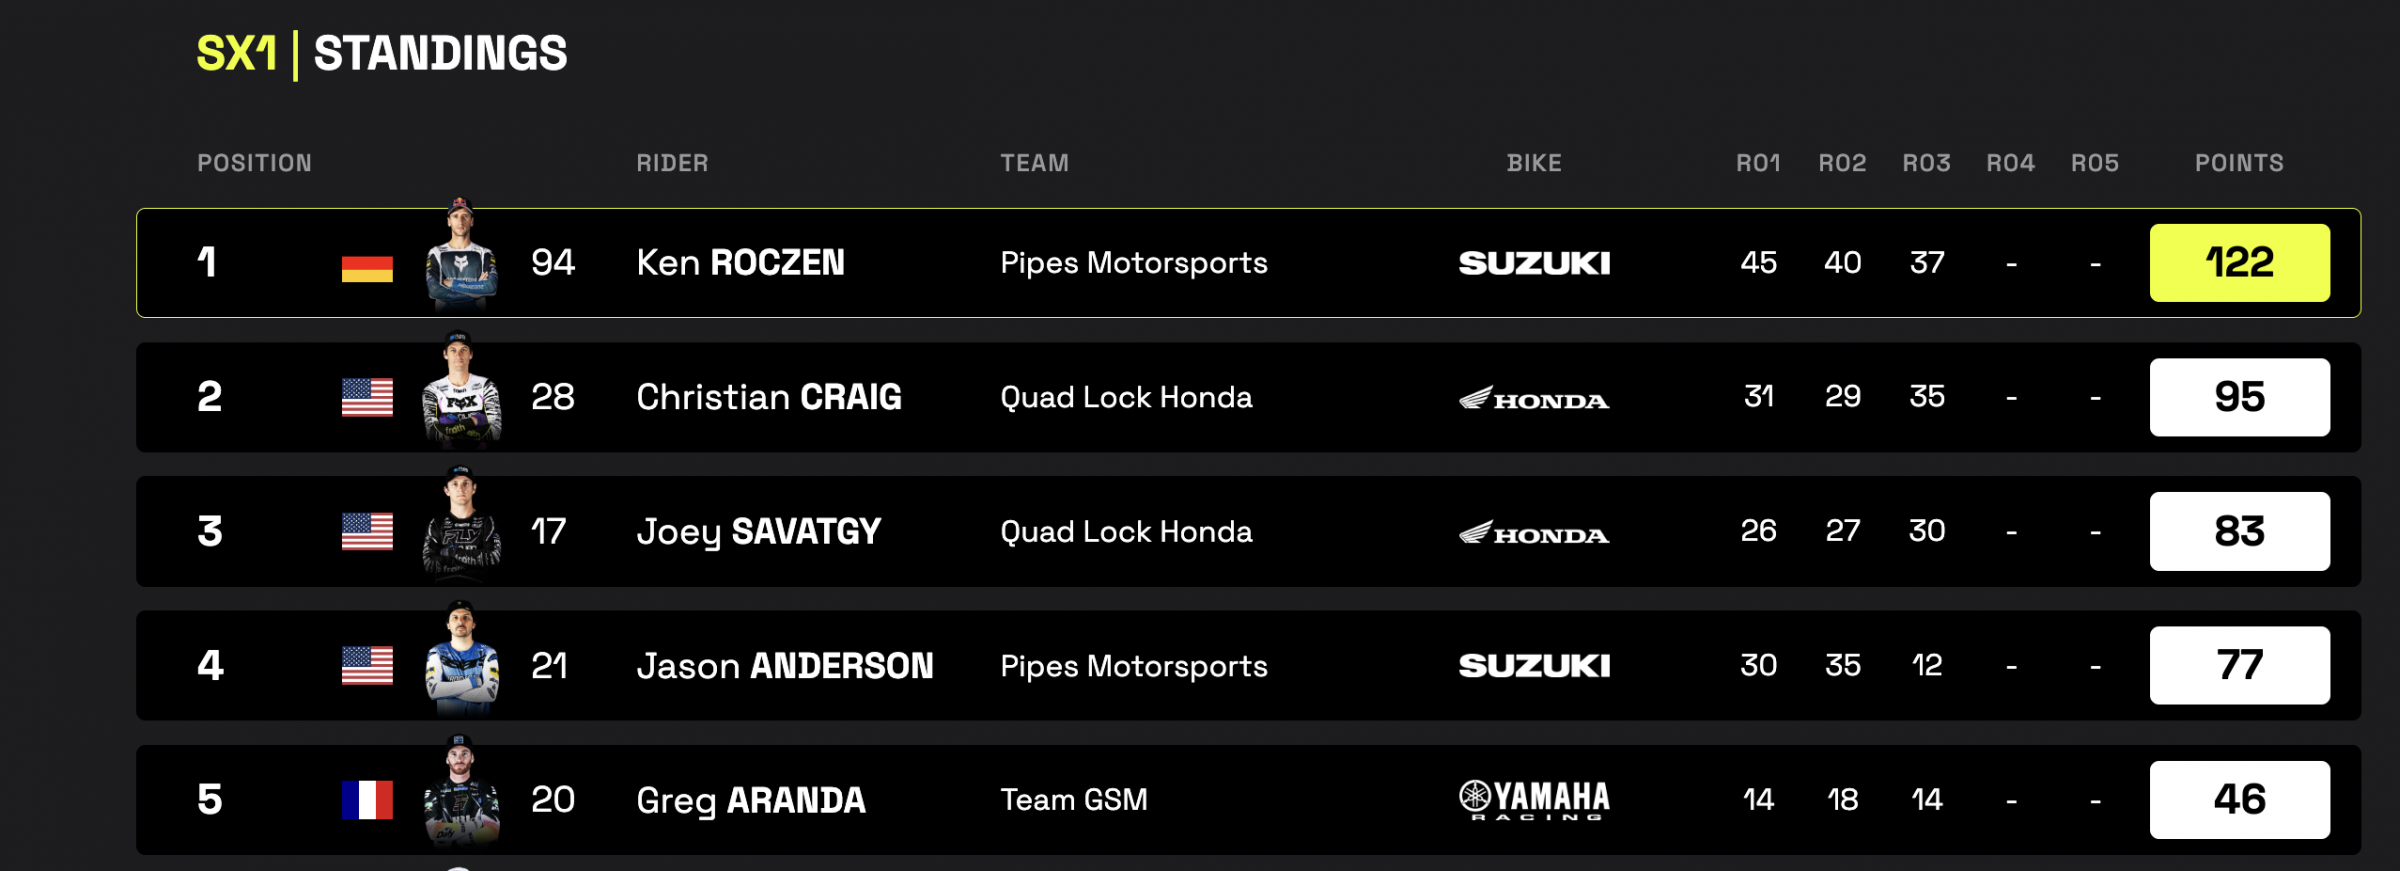Click Greg Aranda's 46 points box
This screenshot has width=2400, height=871.
[2240, 800]
